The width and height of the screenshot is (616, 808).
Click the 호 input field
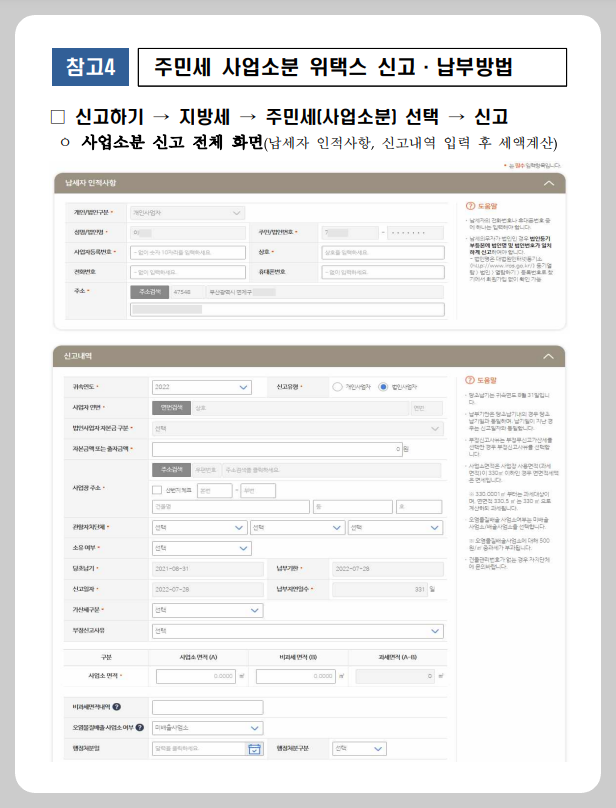pyautogui.click(x=419, y=507)
